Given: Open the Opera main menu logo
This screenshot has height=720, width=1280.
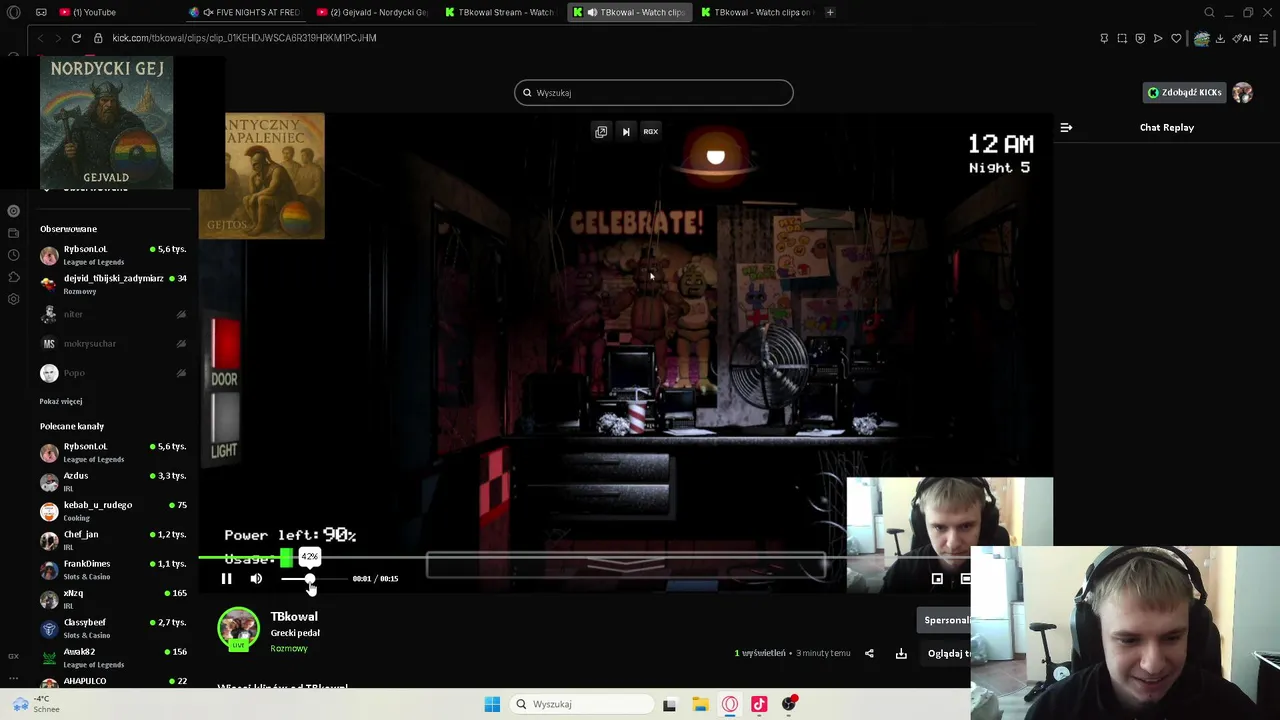Looking at the screenshot, I should click(x=13, y=12).
